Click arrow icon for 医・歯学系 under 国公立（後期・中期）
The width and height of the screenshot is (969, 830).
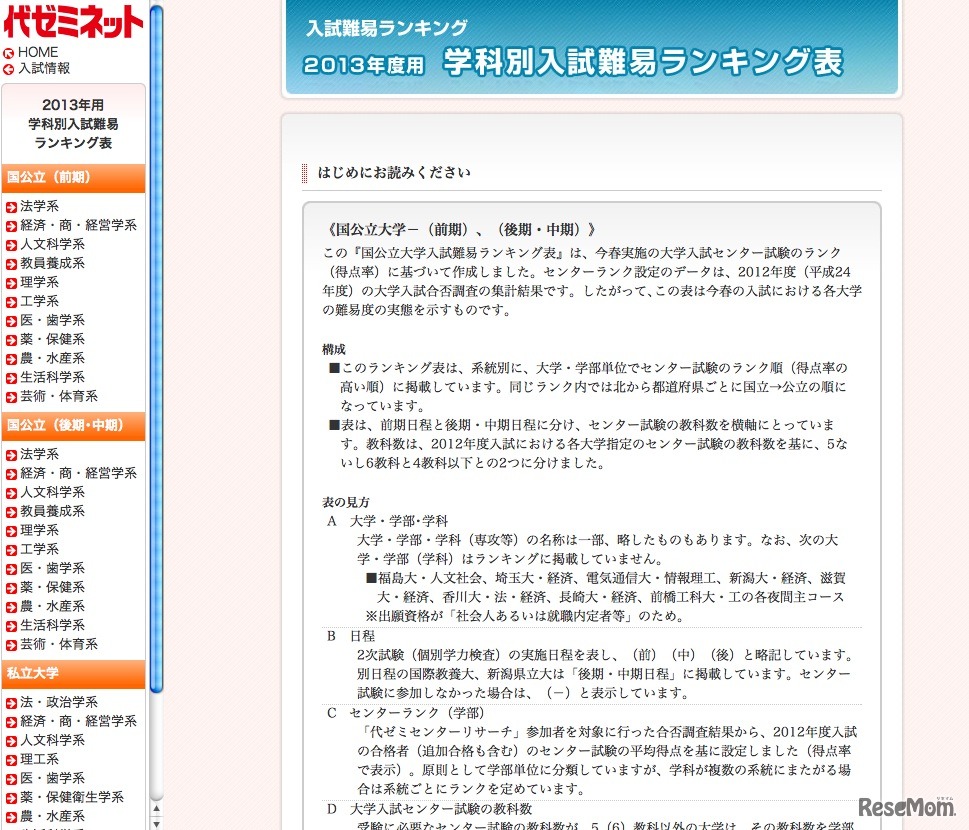11,570
